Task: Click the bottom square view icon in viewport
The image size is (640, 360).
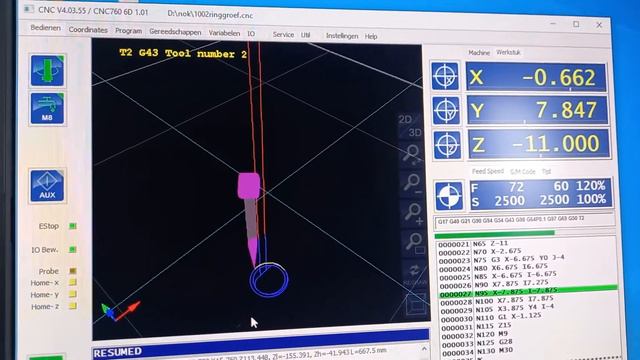Action: click(x=416, y=304)
